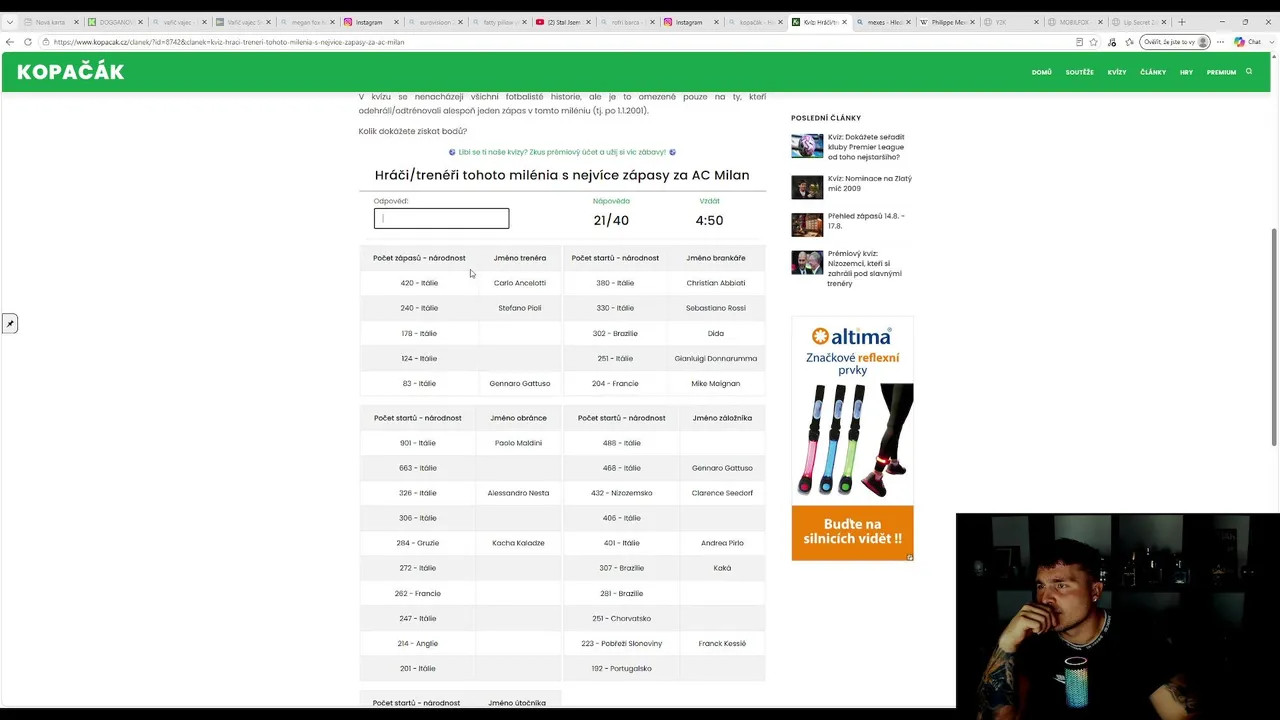Select the 'Kacha Kaladze' defender cell
This screenshot has height=720, width=1280.
click(518, 543)
